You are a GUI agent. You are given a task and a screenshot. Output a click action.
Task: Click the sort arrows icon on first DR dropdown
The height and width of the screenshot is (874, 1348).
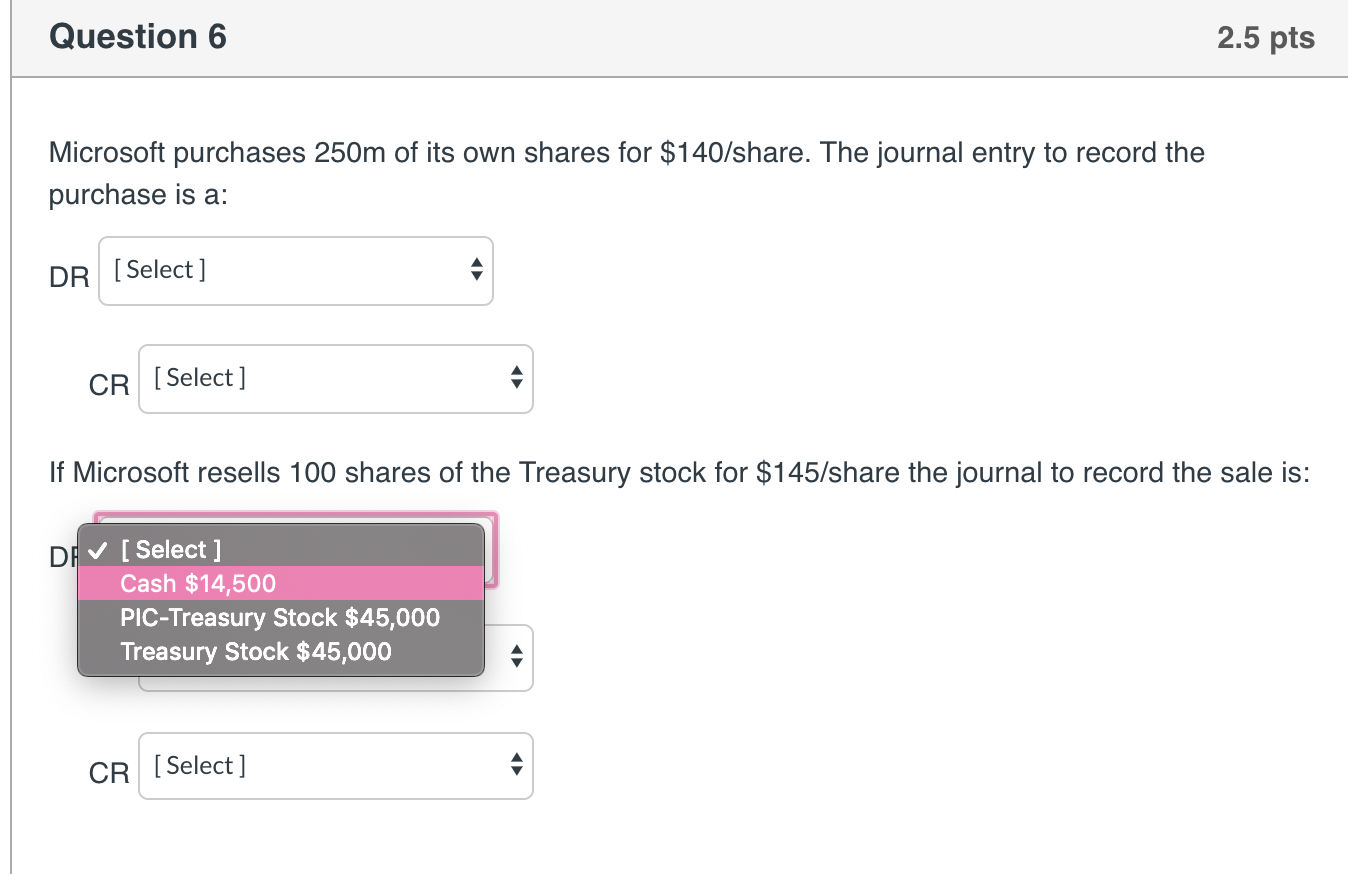(x=475, y=270)
